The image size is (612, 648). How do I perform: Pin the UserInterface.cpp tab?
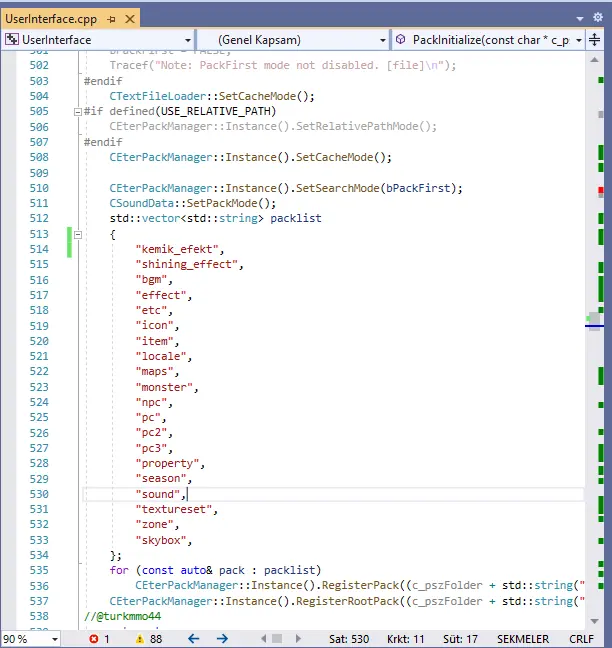tap(112, 19)
